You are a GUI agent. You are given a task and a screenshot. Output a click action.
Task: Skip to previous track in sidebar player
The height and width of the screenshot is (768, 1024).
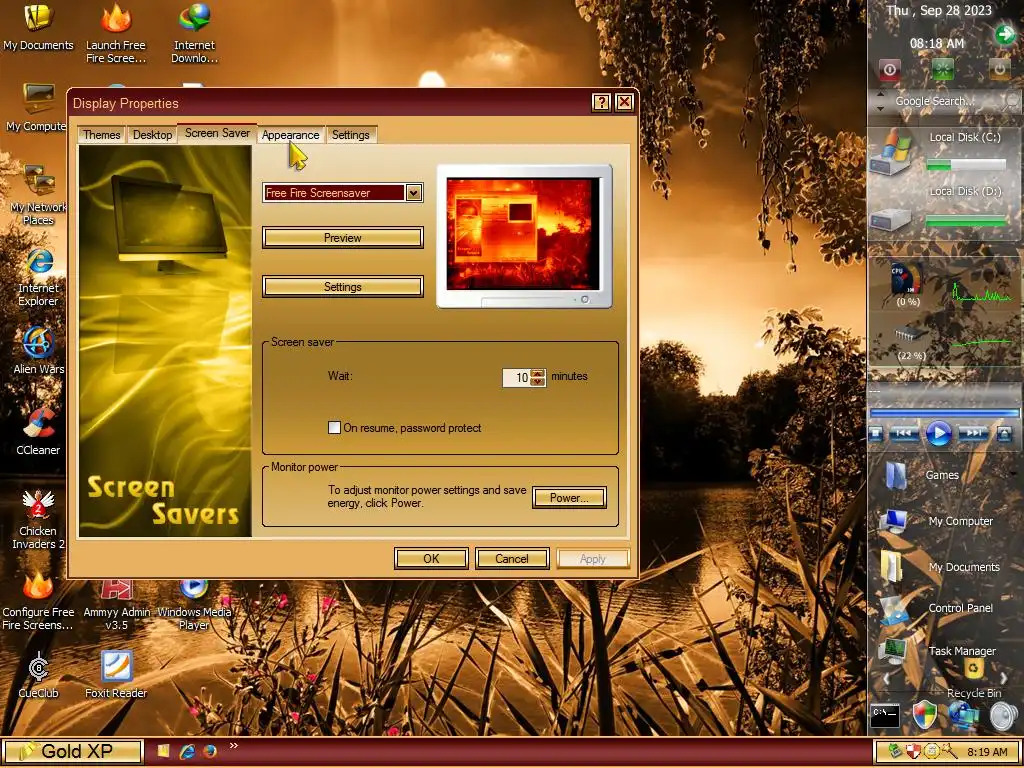(x=904, y=434)
